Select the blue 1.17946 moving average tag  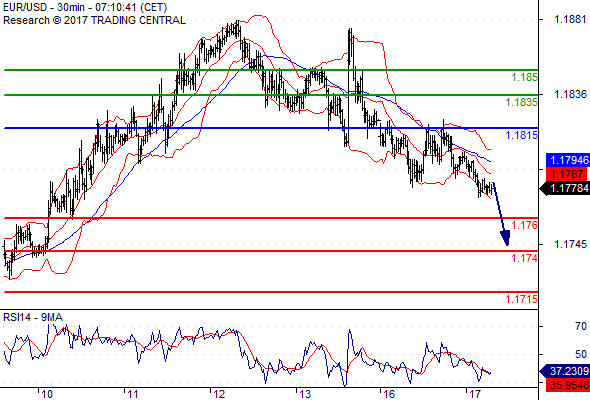(x=568, y=160)
